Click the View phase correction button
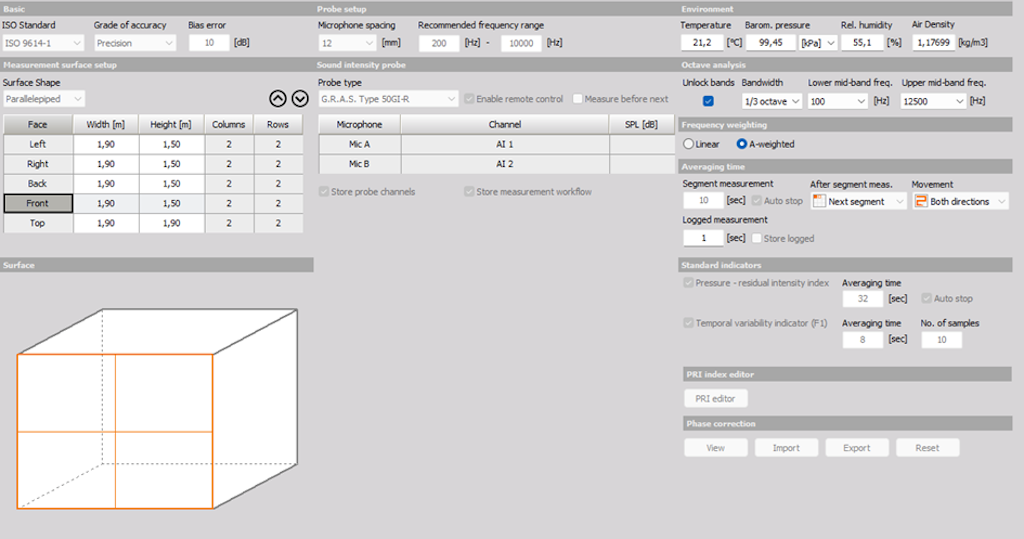The height and width of the screenshot is (539, 1024). [716, 448]
